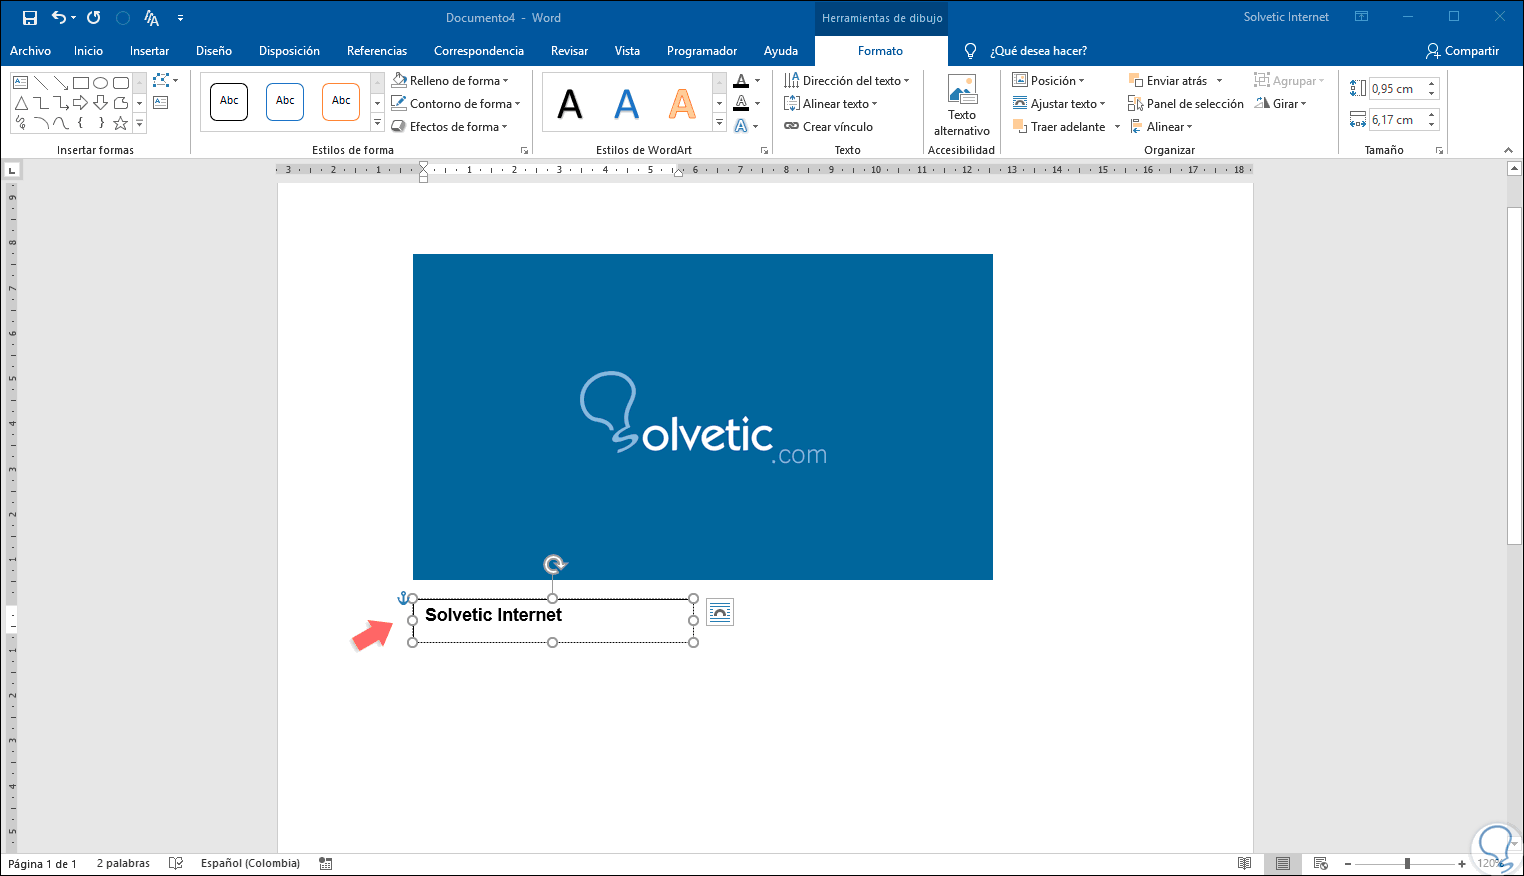The image size is (1524, 876).
Task: Apply the orange WordArt A style
Action: 682,103
